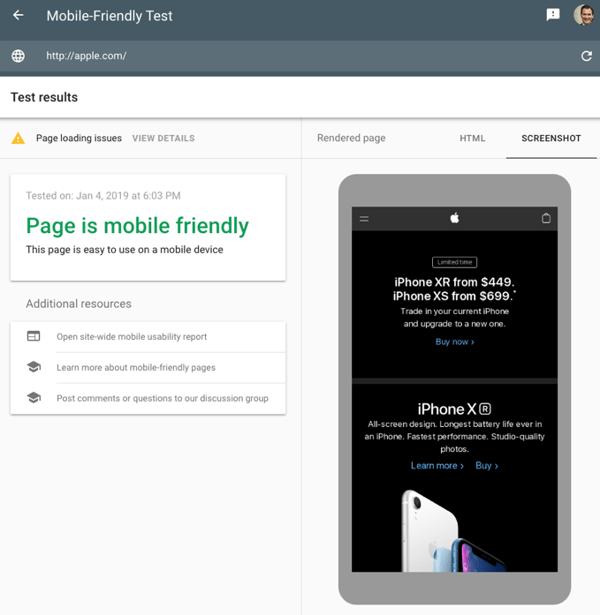Click the 'Rendered page' label
The width and height of the screenshot is (600, 615).
[x=351, y=138]
